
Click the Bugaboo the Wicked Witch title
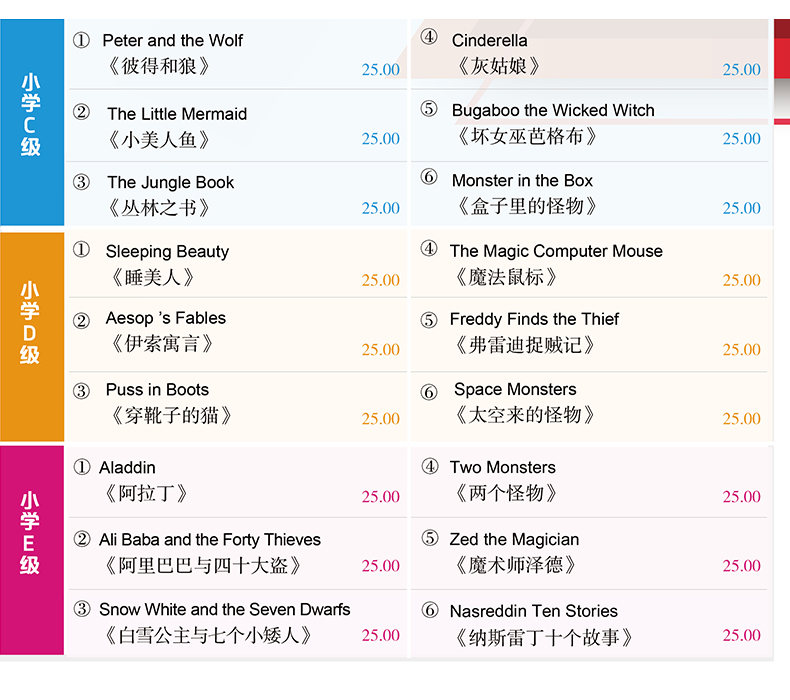pos(553,110)
